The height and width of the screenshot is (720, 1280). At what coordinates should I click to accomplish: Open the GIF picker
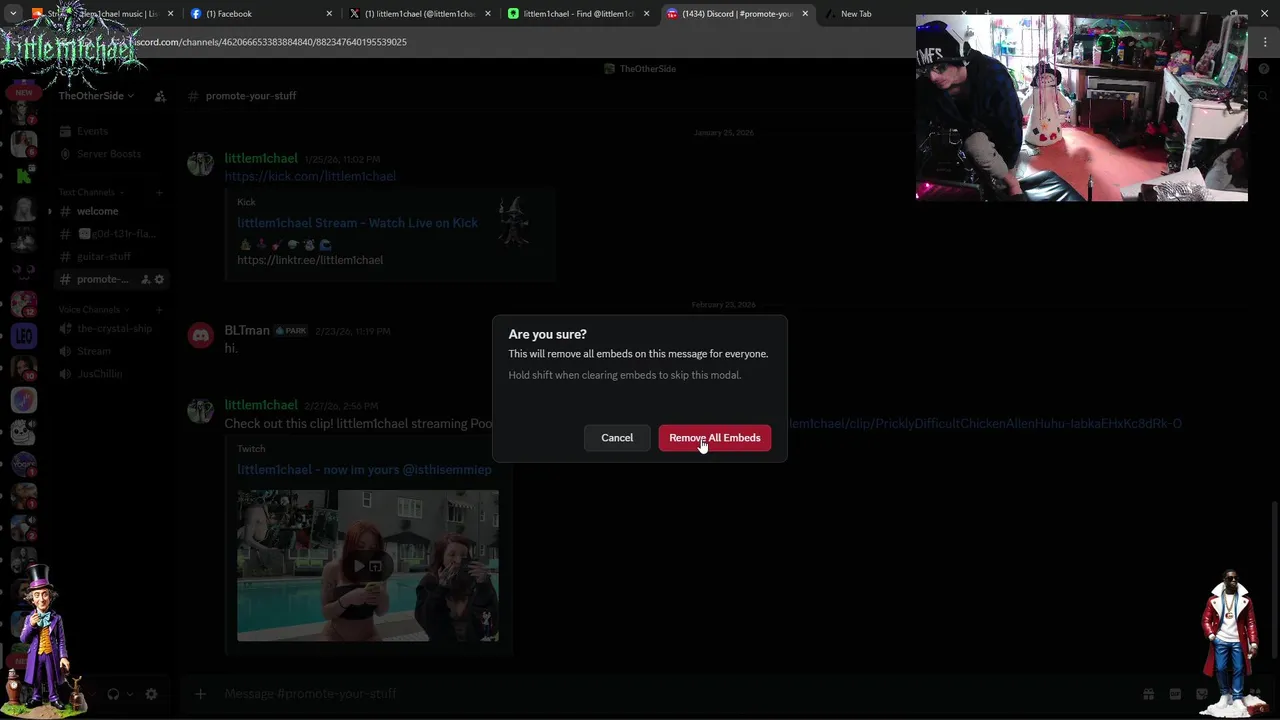(1175, 694)
